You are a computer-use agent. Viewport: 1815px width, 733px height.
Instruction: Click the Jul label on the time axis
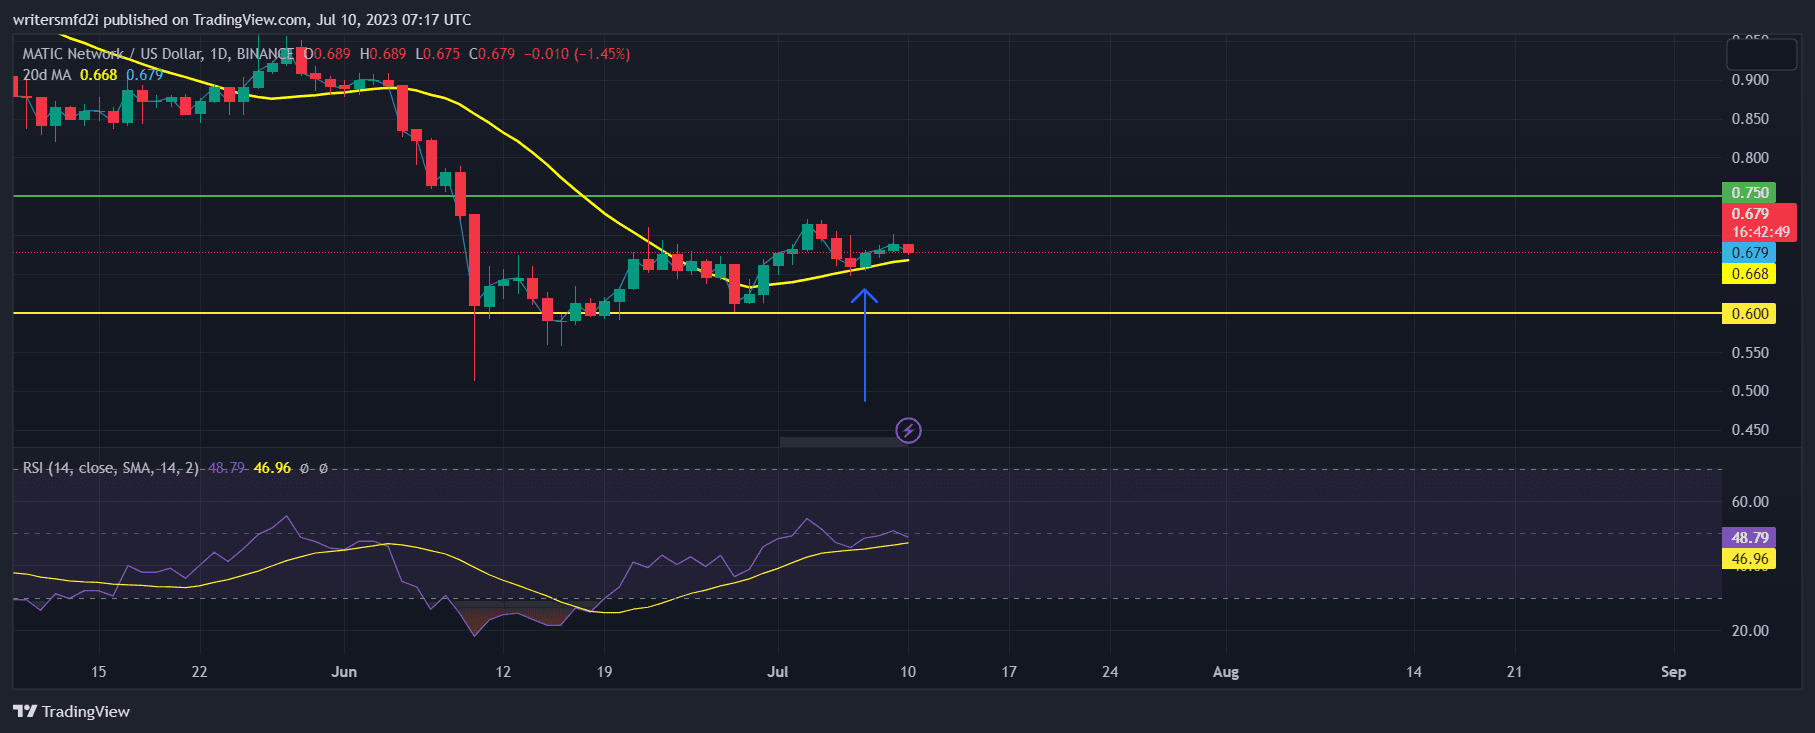777,672
